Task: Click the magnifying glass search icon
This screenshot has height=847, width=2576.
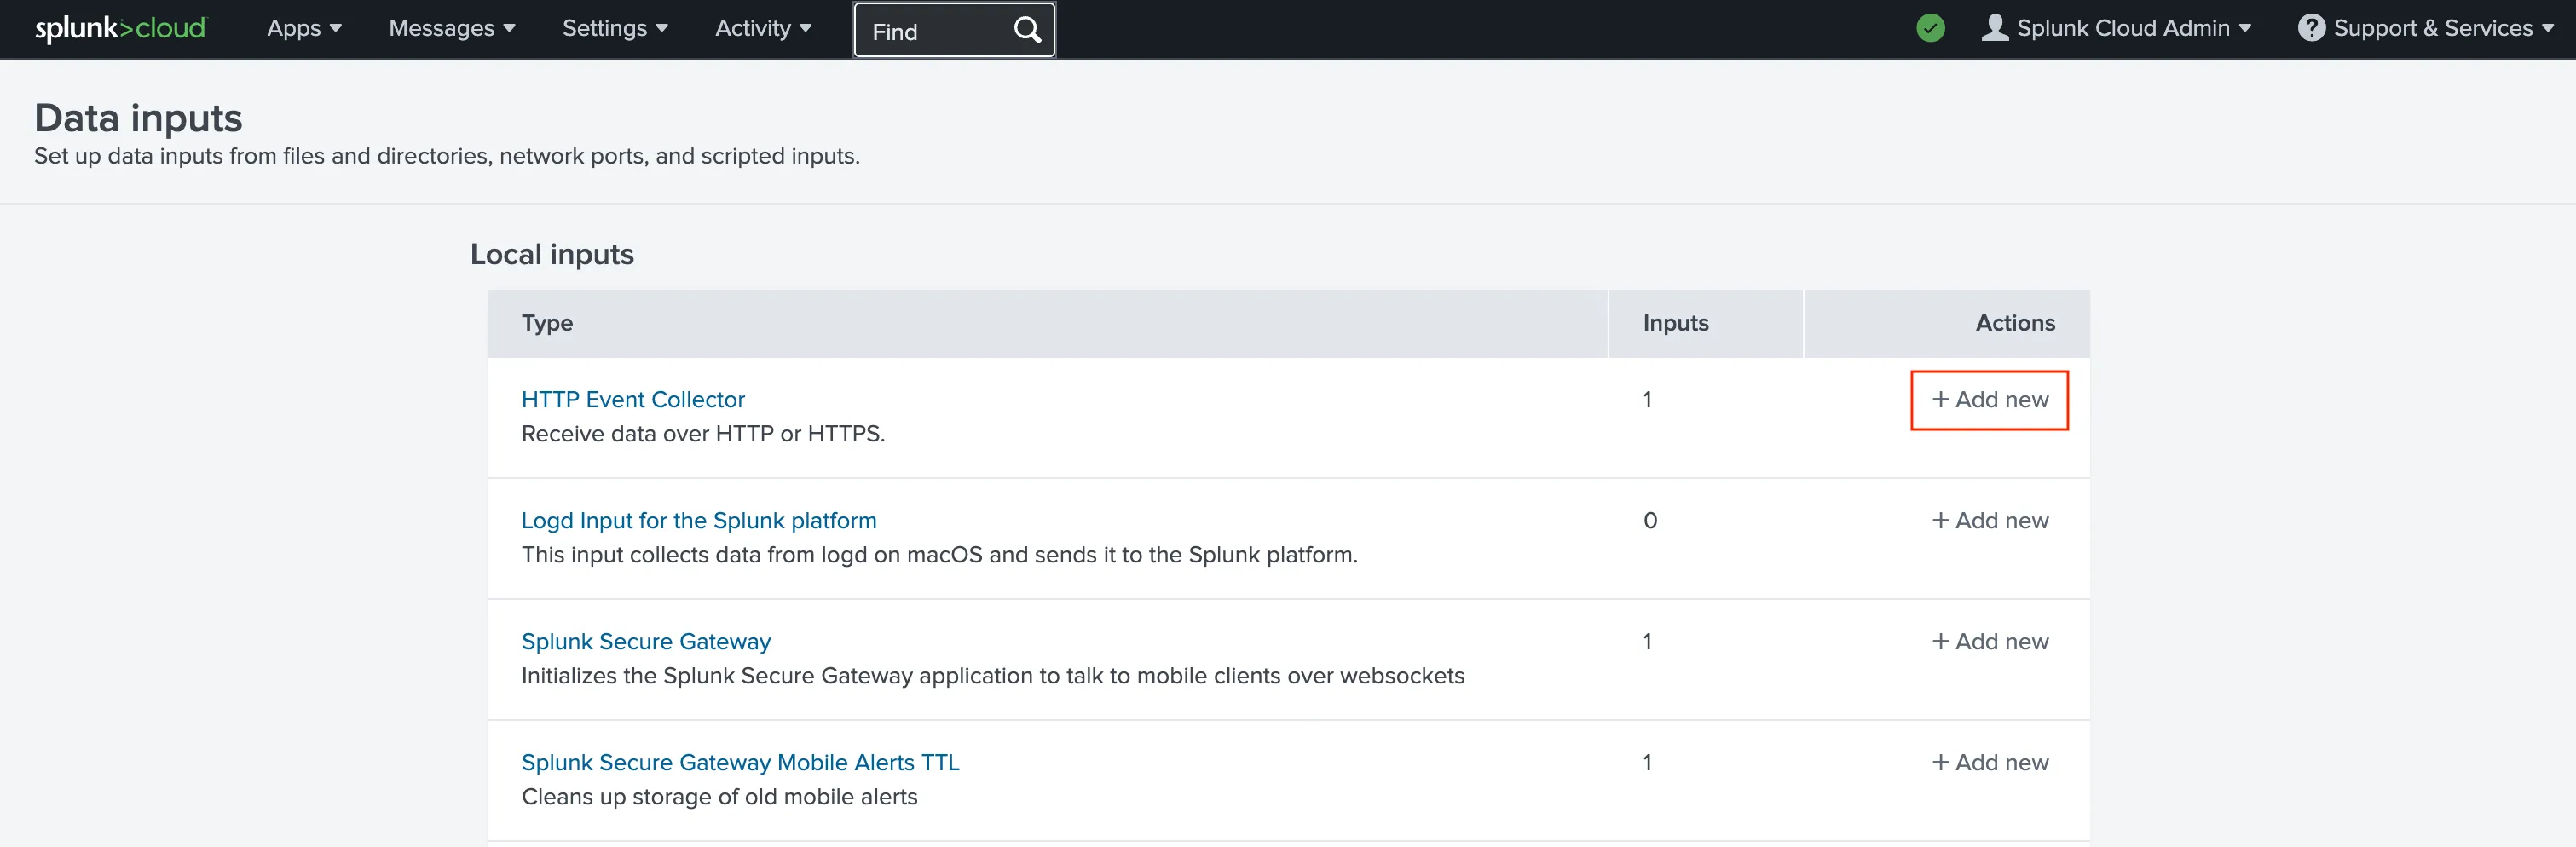Action: tap(1027, 30)
